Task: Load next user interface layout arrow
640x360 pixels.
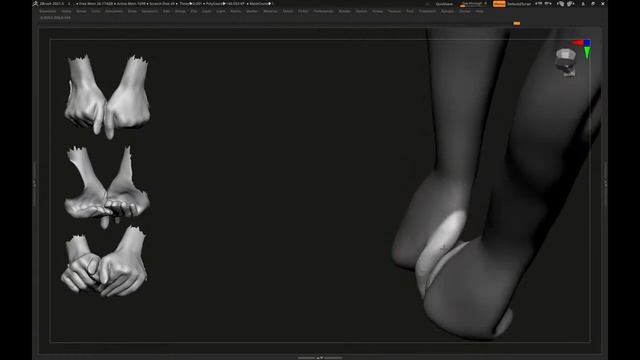Action: [x=549, y=4]
